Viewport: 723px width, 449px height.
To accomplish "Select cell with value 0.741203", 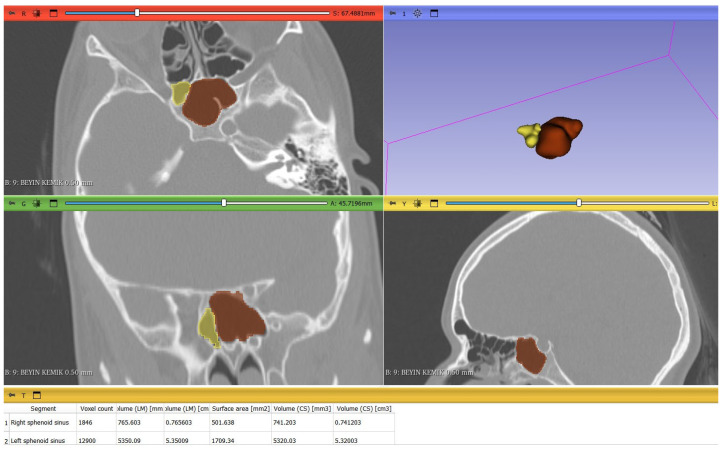I will (364, 422).
